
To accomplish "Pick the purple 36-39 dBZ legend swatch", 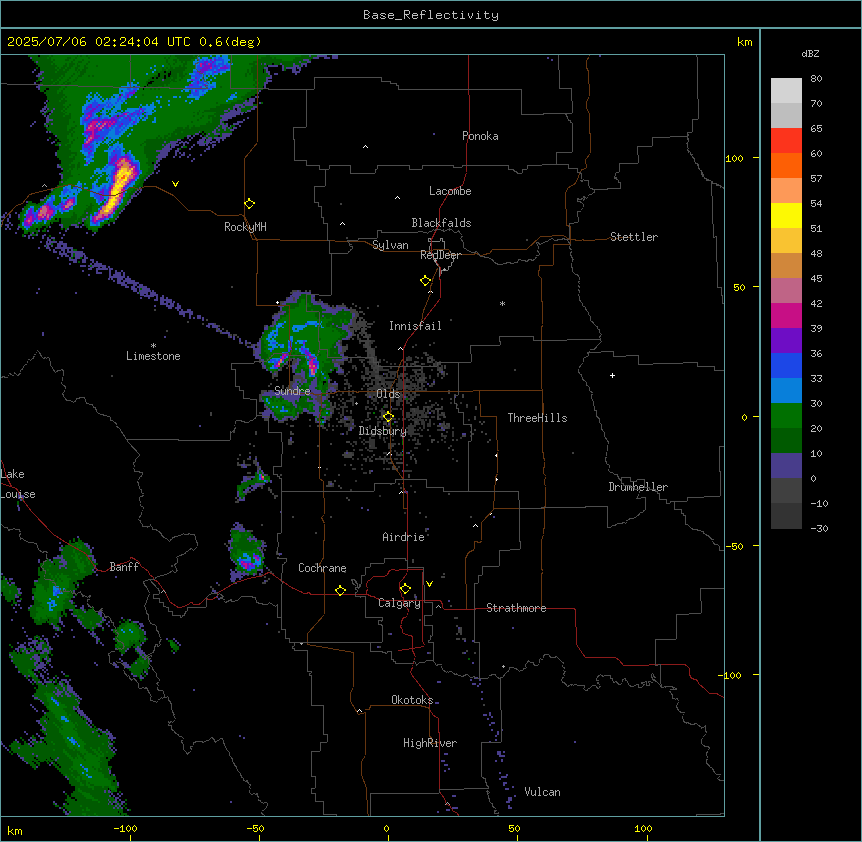I will 786,341.
